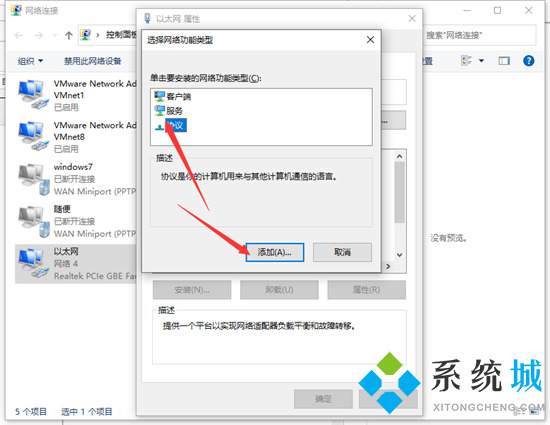Click the VMware VMnet1 adapter icon
Image resolution: width=550 pixels, height=425 pixels.
[x=32, y=94]
